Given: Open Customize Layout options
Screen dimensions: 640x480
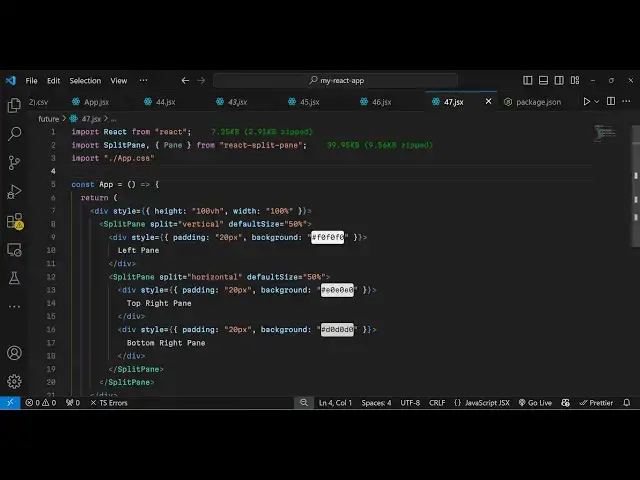Looking at the screenshot, I should pyautogui.click(x=575, y=80).
